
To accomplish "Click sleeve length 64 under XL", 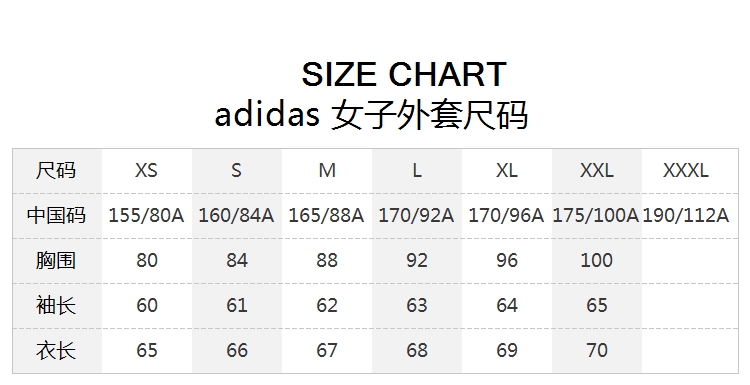I will point(507,305).
